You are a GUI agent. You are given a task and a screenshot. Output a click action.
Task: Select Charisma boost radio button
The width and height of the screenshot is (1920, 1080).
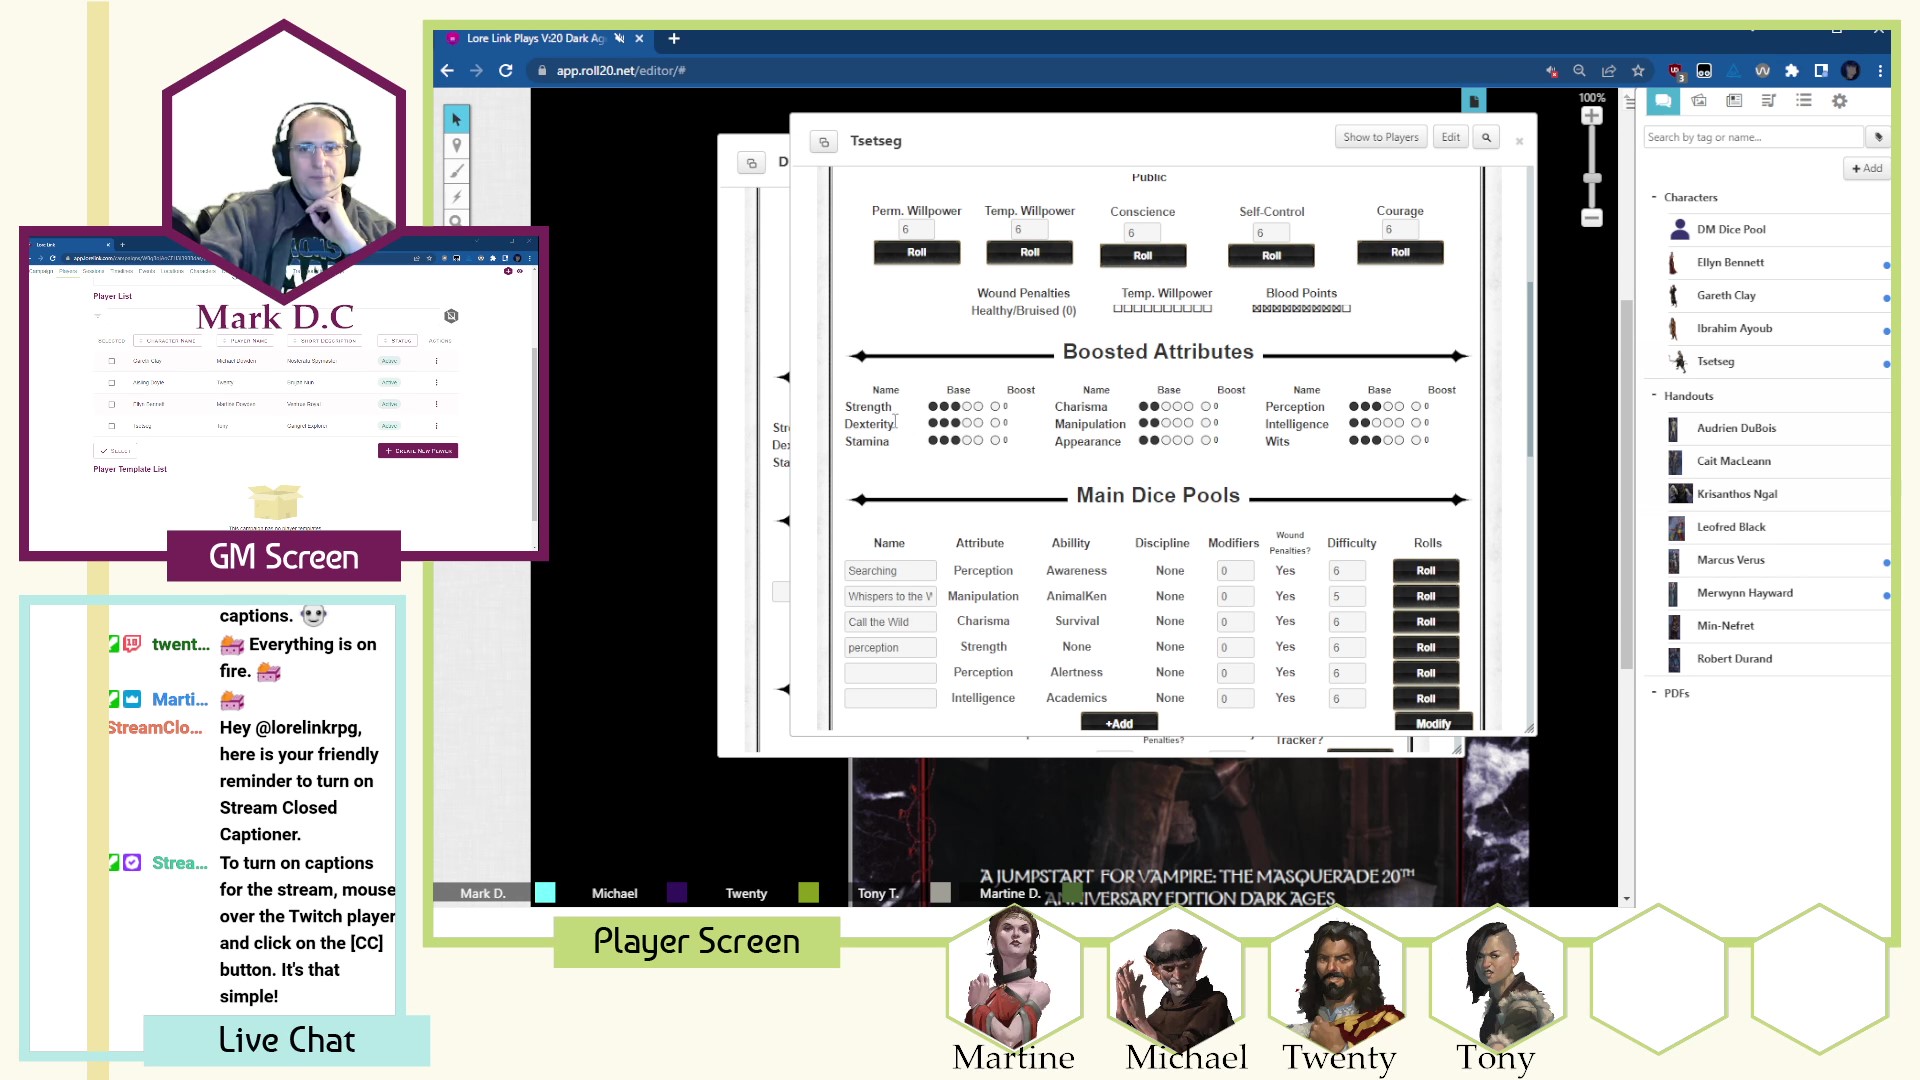click(x=1205, y=407)
